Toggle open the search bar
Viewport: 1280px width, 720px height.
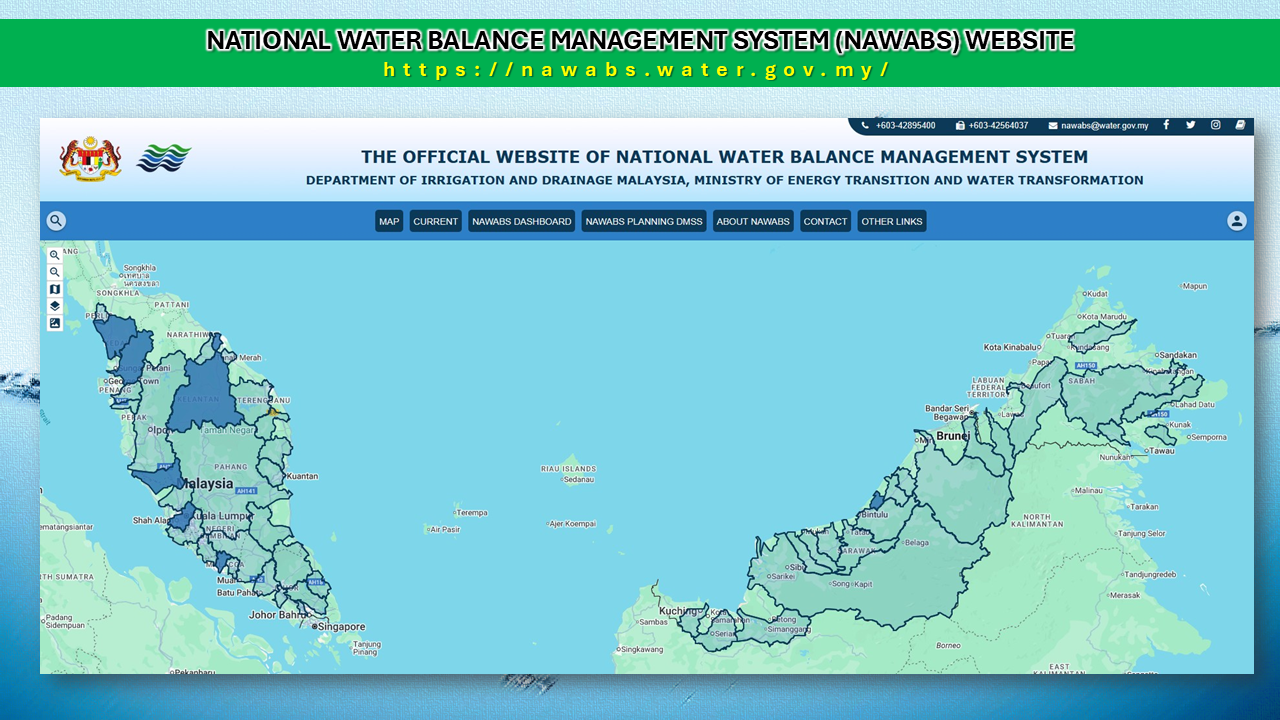point(56,220)
